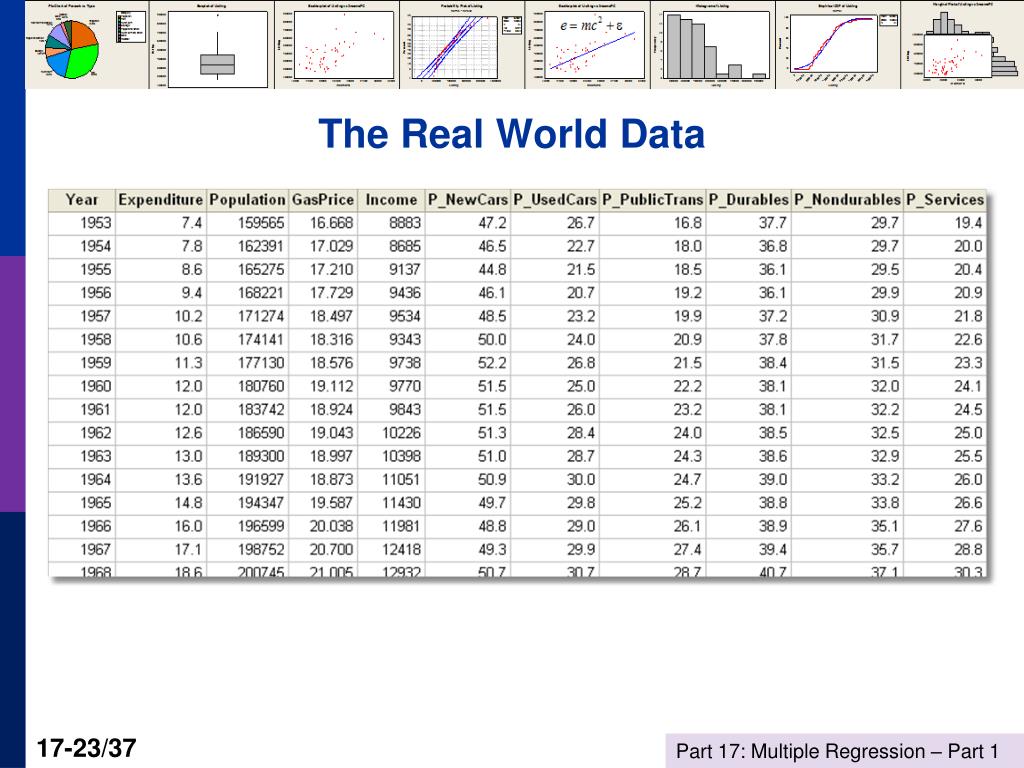Image resolution: width=1024 pixels, height=768 pixels.
Task: Click population value 159565
Action: coord(261,223)
